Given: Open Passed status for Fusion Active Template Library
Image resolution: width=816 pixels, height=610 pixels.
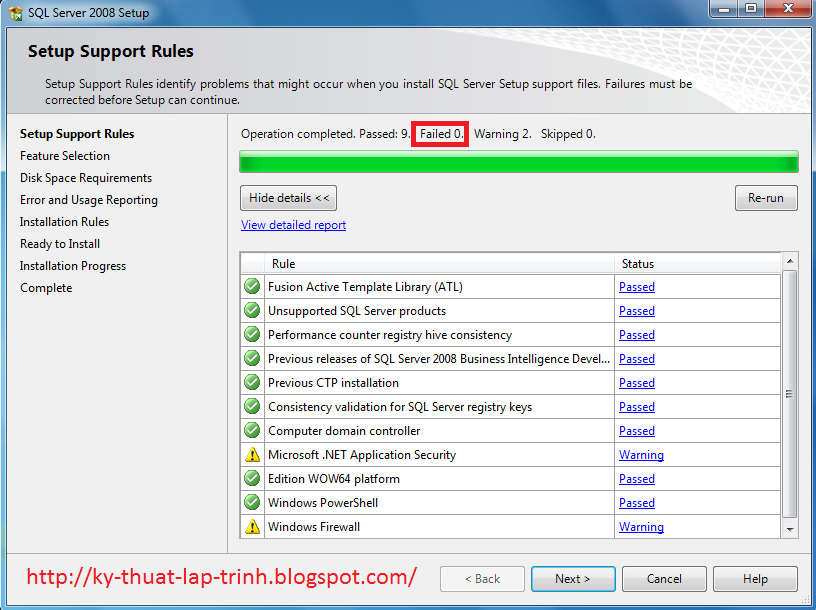Looking at the screenshot, I should coord(636,287).
